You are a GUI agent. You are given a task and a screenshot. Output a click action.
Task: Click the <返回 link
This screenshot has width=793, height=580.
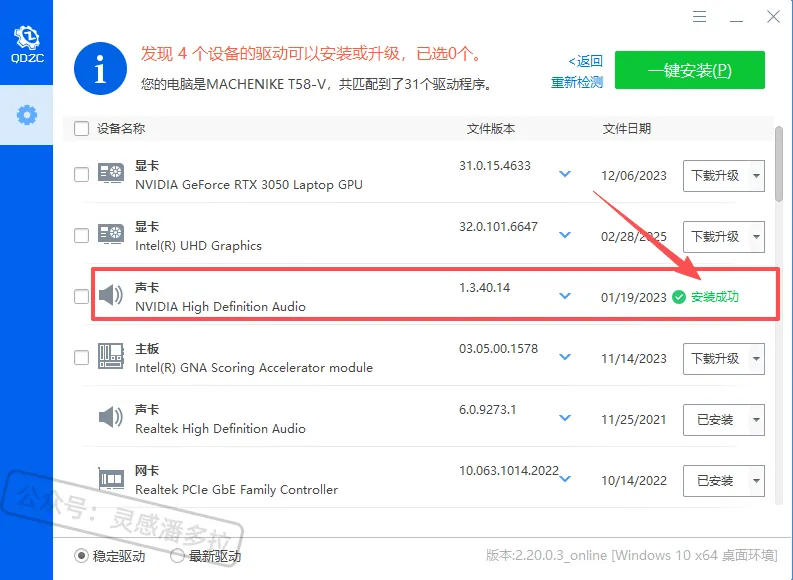585,61
